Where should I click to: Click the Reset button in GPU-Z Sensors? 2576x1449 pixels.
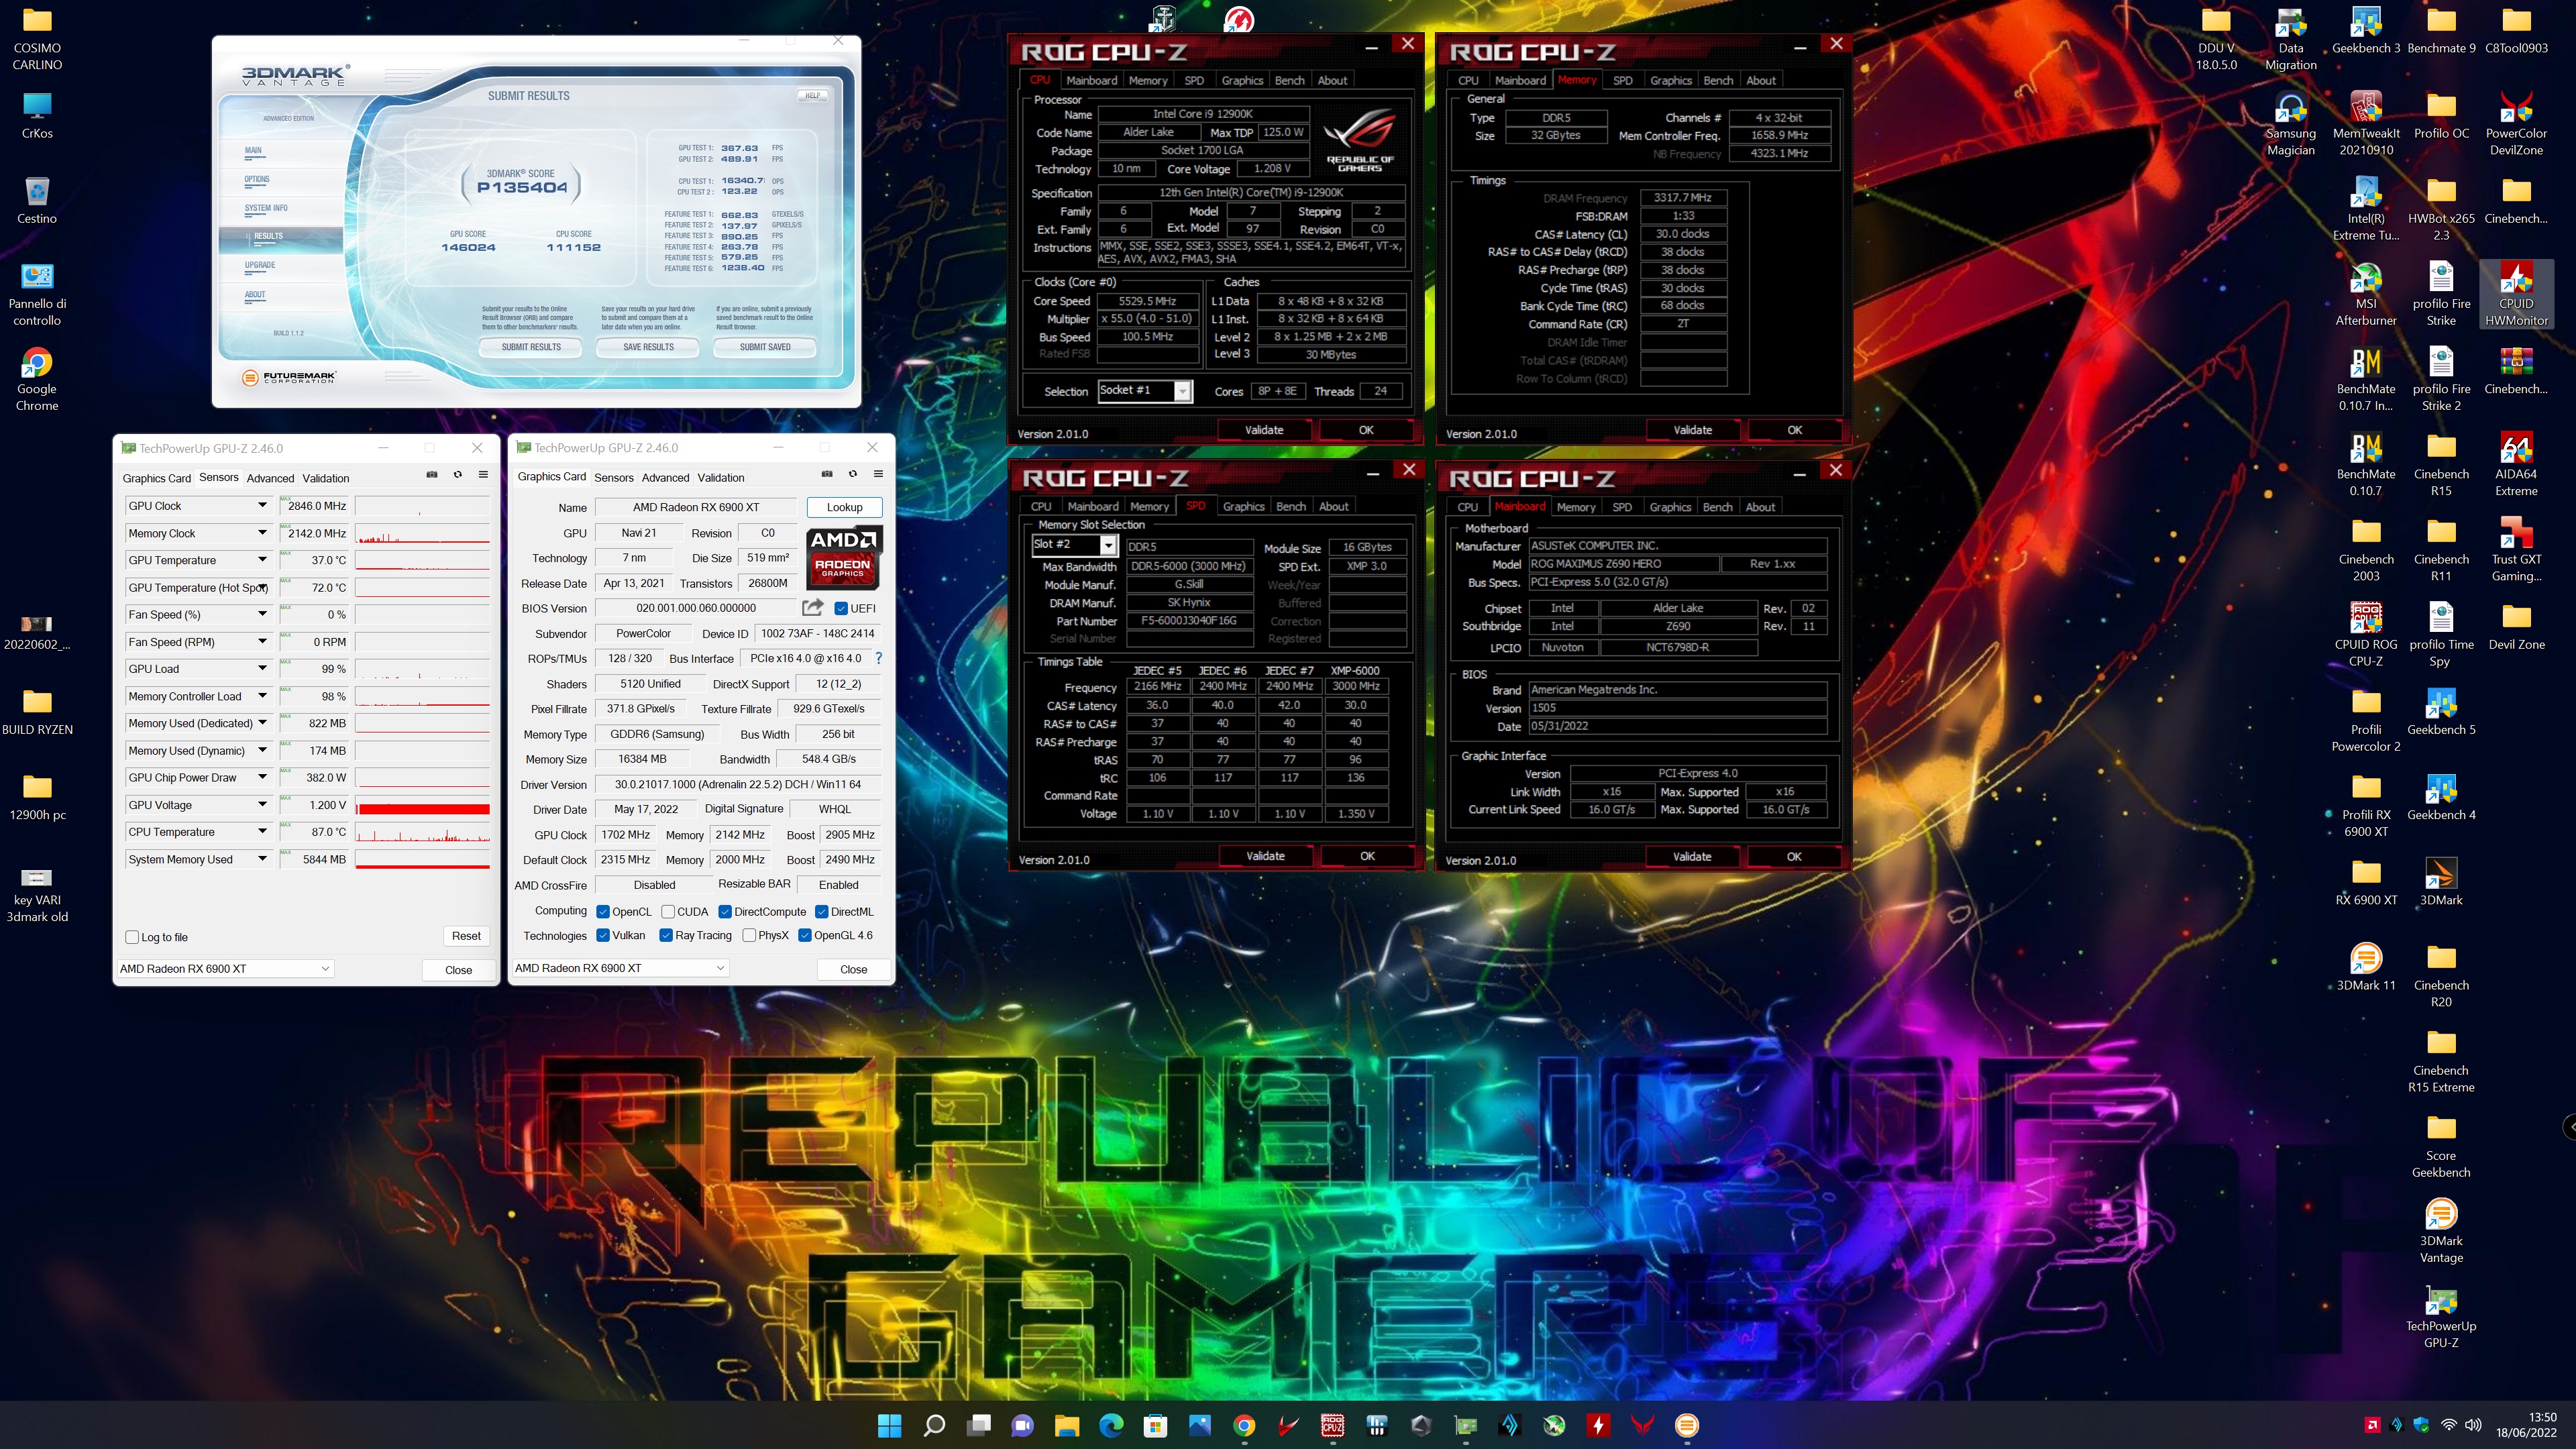[x=466, y=936]
